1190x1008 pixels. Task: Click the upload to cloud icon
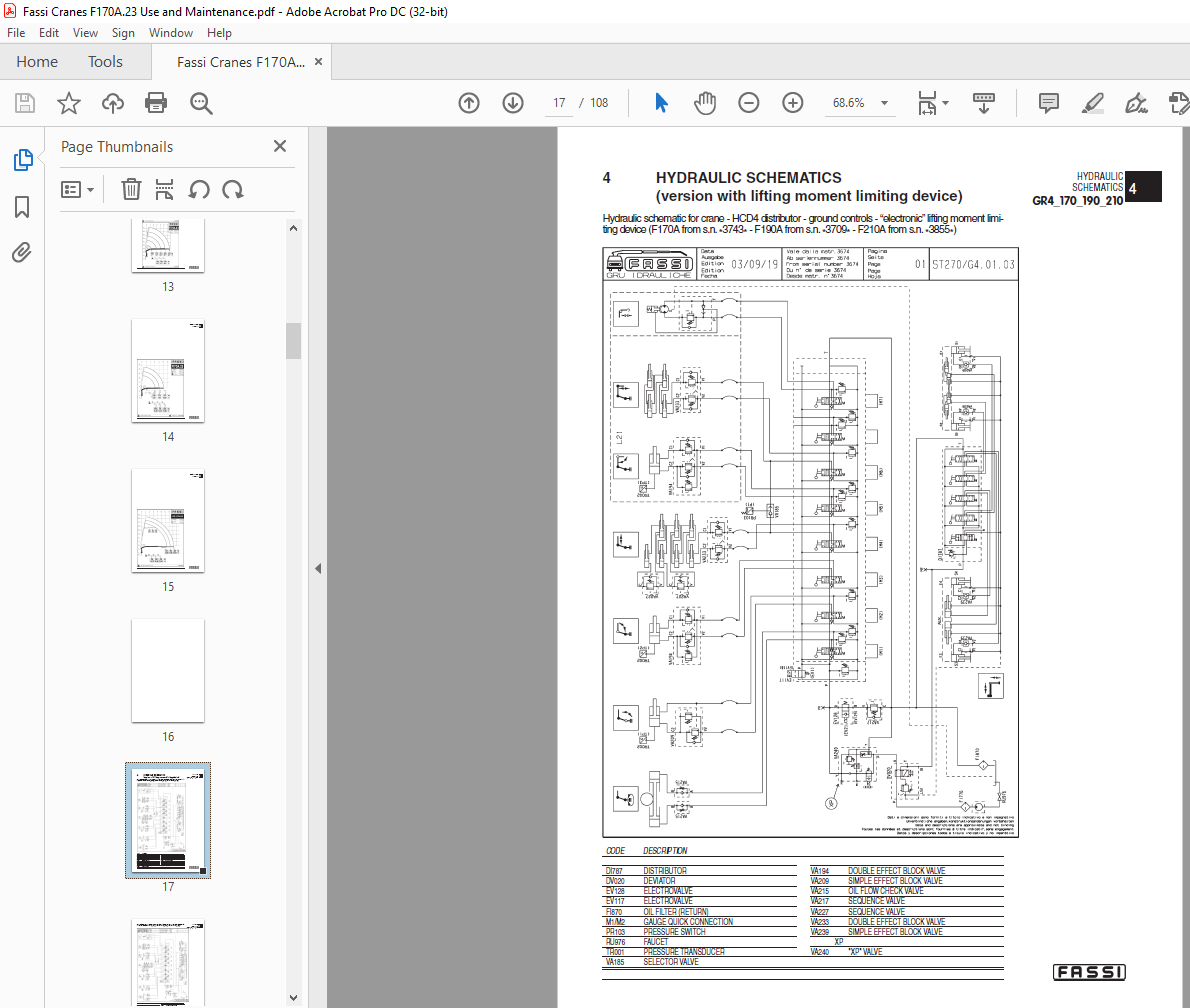(x=113, y=103)
